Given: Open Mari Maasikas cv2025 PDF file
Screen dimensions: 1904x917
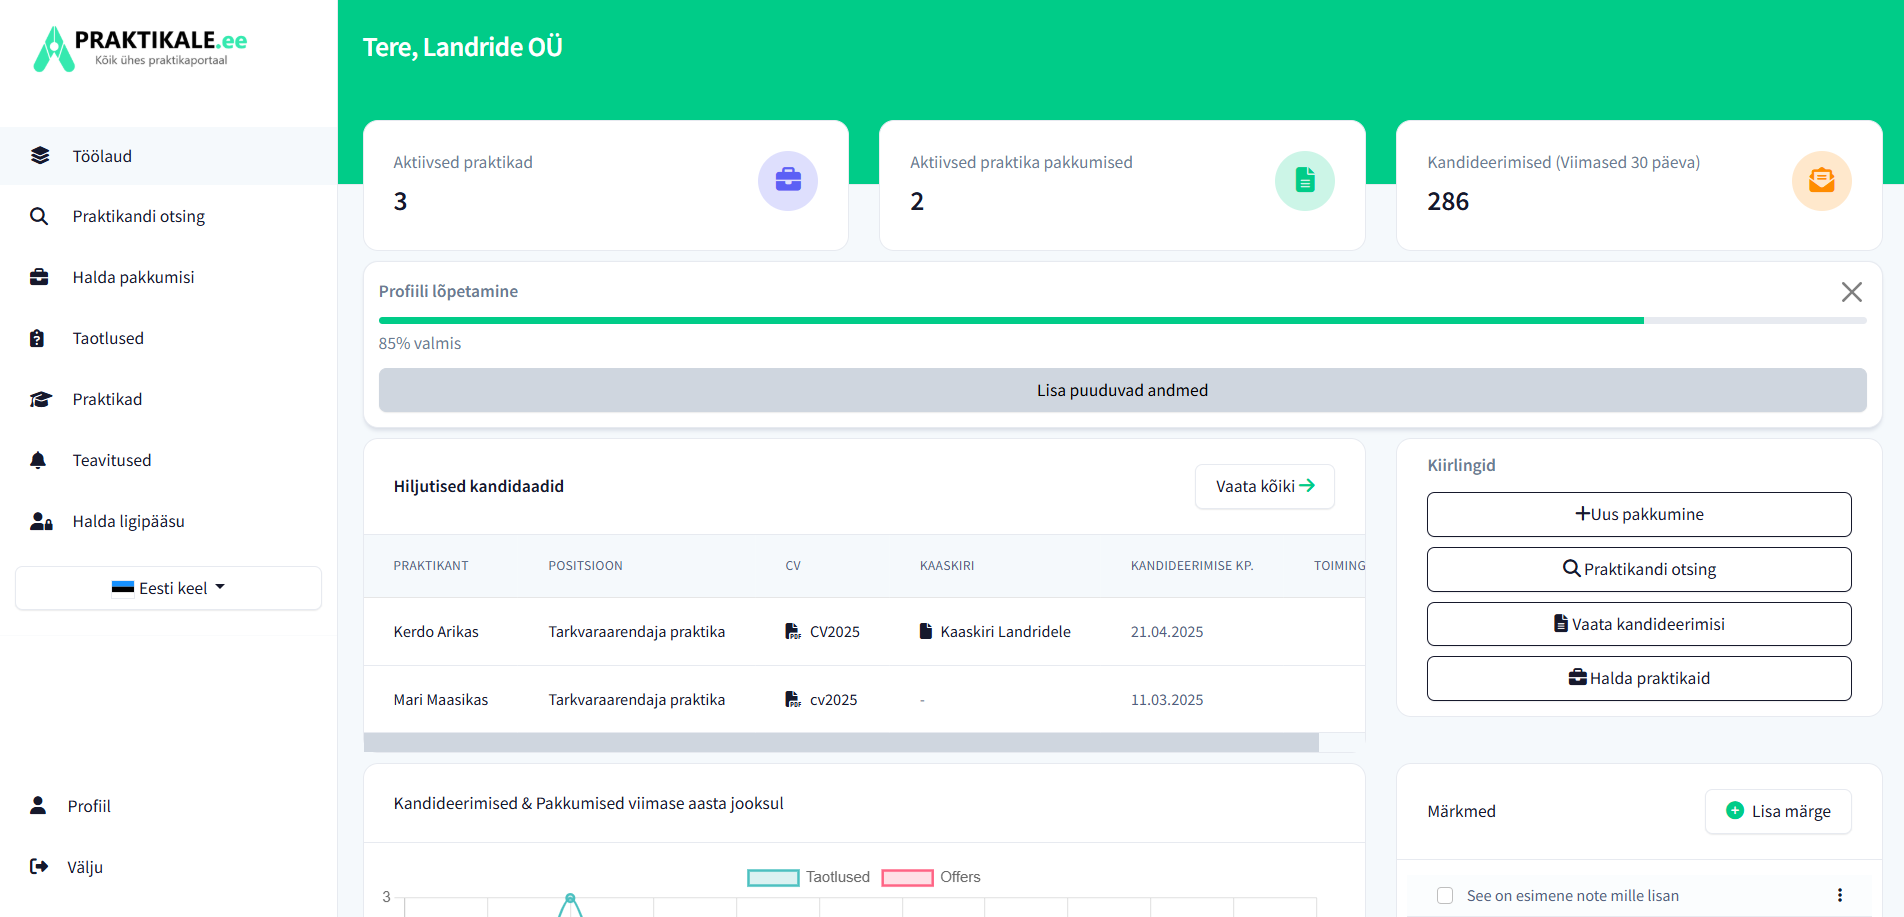Looking at the screenshot, I should coord(822,700).
